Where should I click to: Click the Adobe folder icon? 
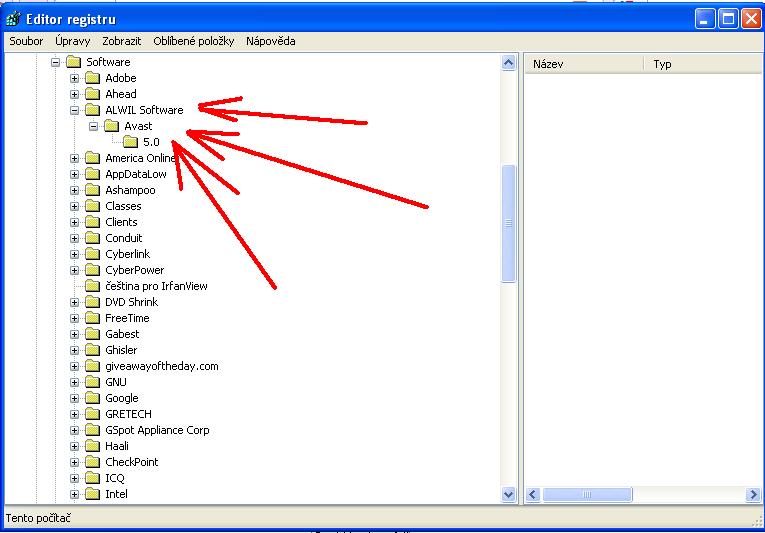click(x=92, y=78)
